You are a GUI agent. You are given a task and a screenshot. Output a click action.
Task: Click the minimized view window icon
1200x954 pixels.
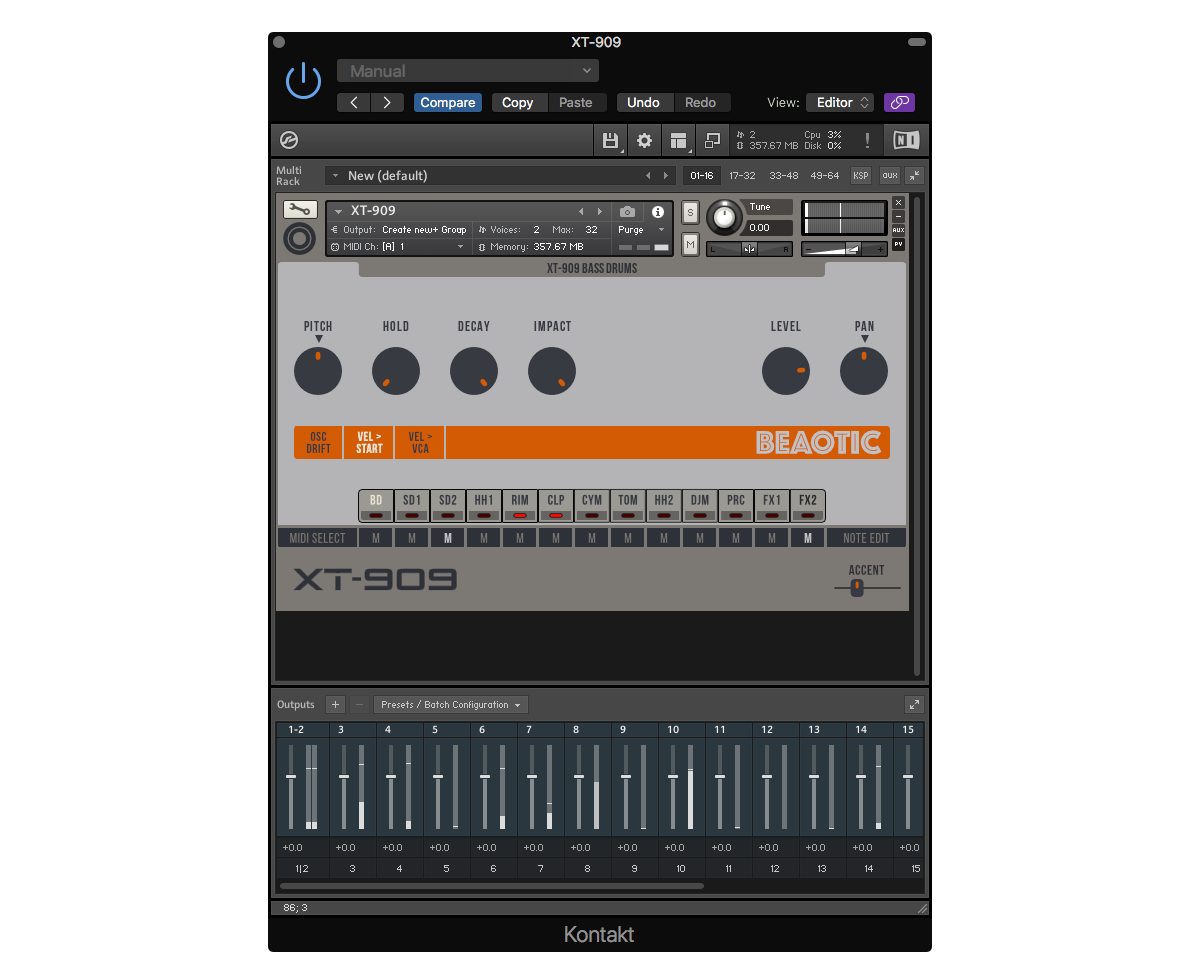[713, 140]
